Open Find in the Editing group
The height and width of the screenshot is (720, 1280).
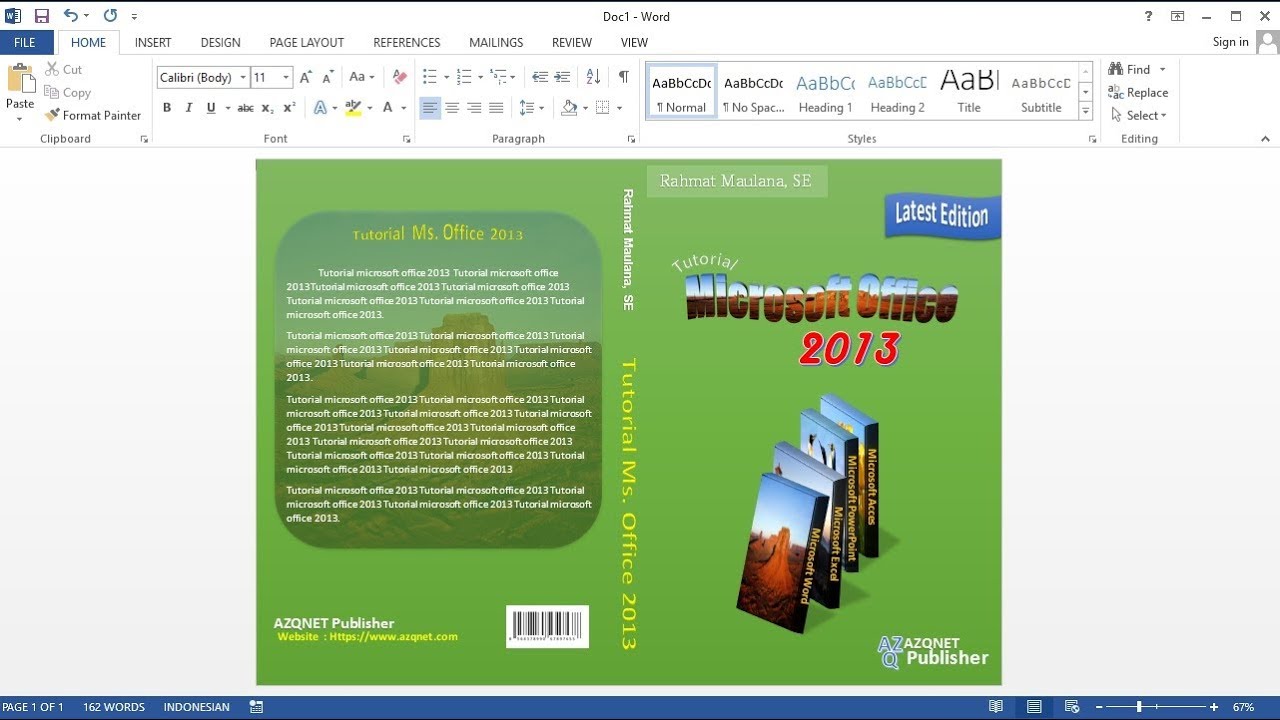coord(1129,69)
